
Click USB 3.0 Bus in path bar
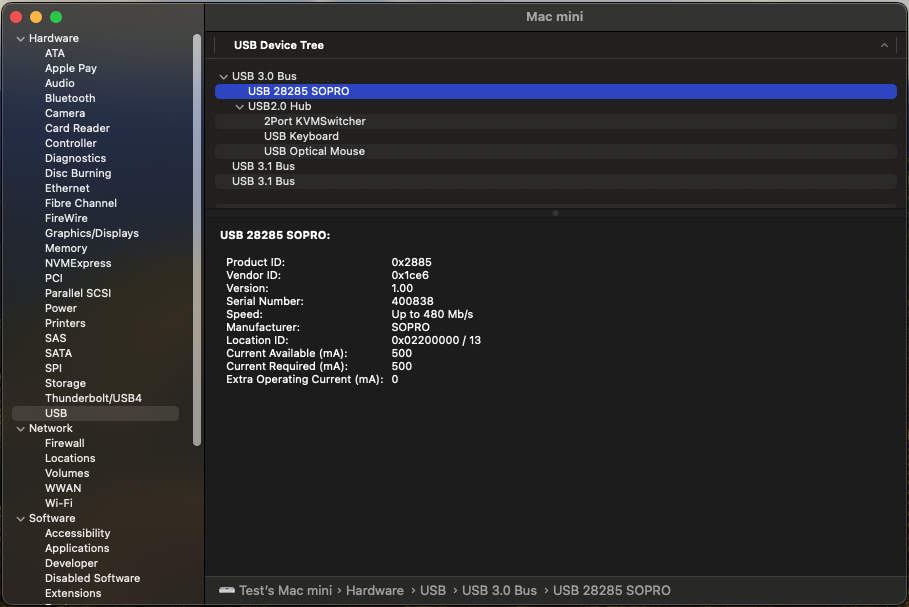(x=499, y=591)
